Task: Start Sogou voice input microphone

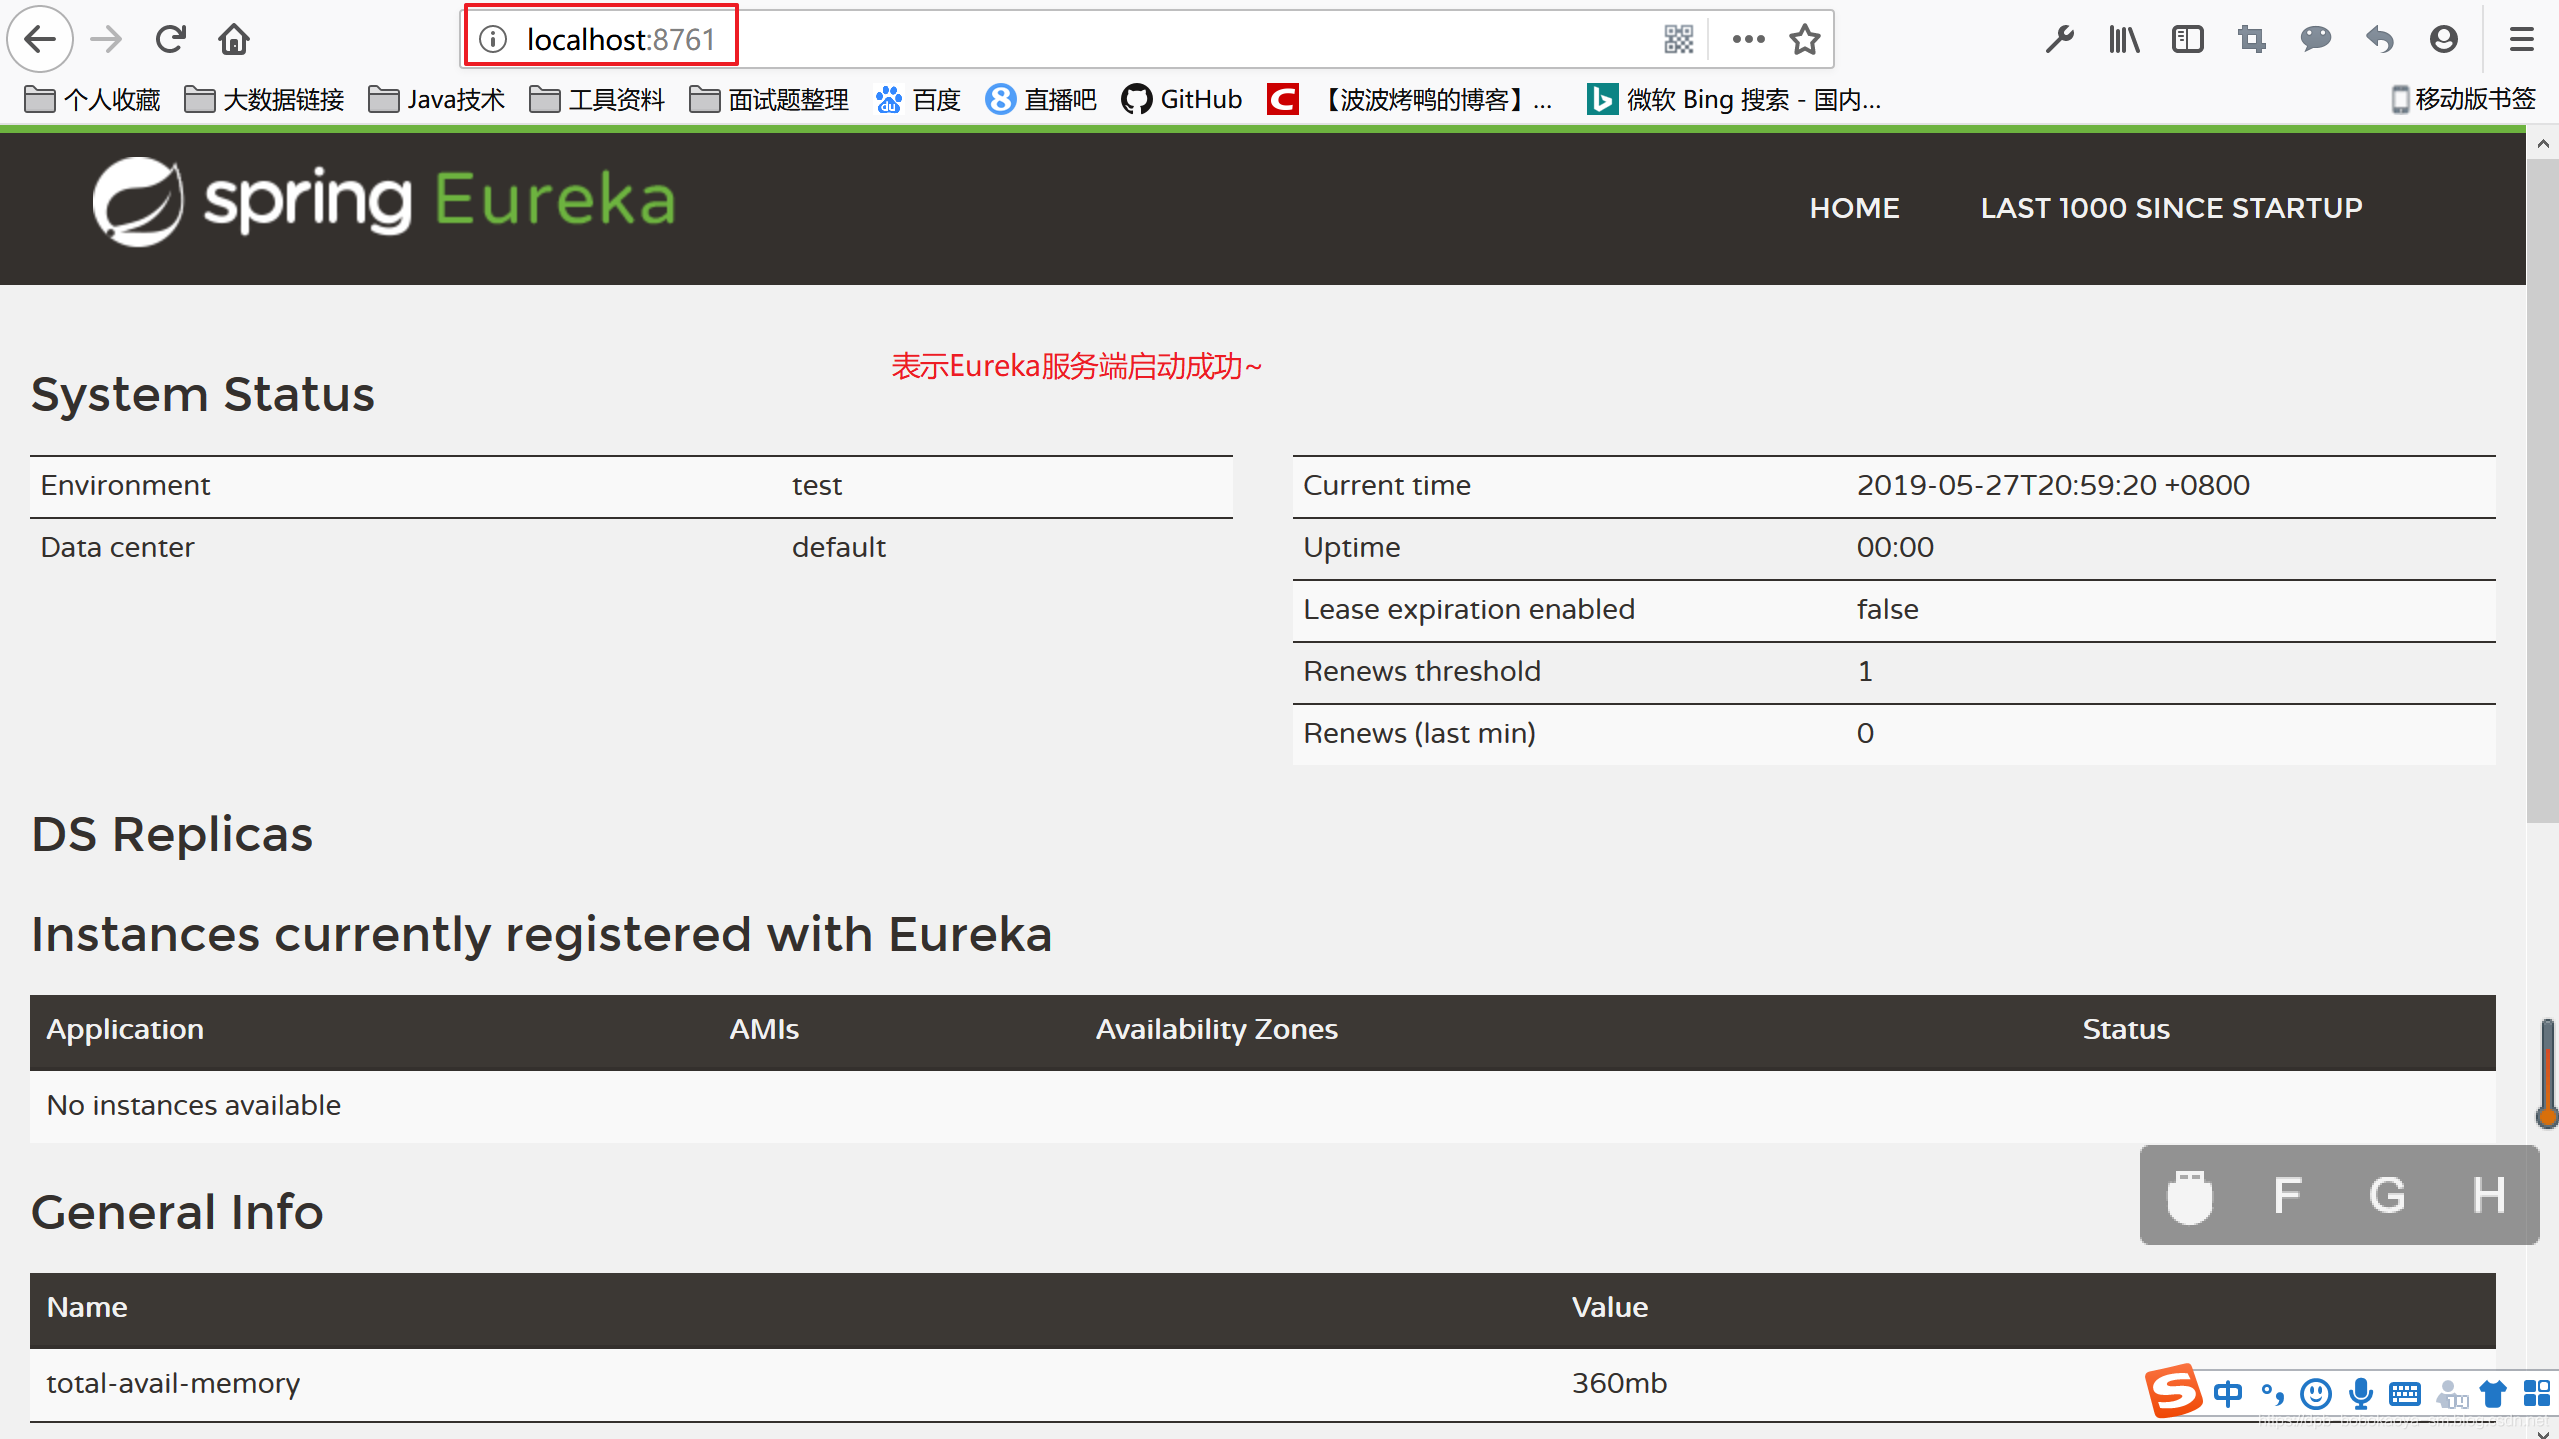Action: tap(2361, 1393)
